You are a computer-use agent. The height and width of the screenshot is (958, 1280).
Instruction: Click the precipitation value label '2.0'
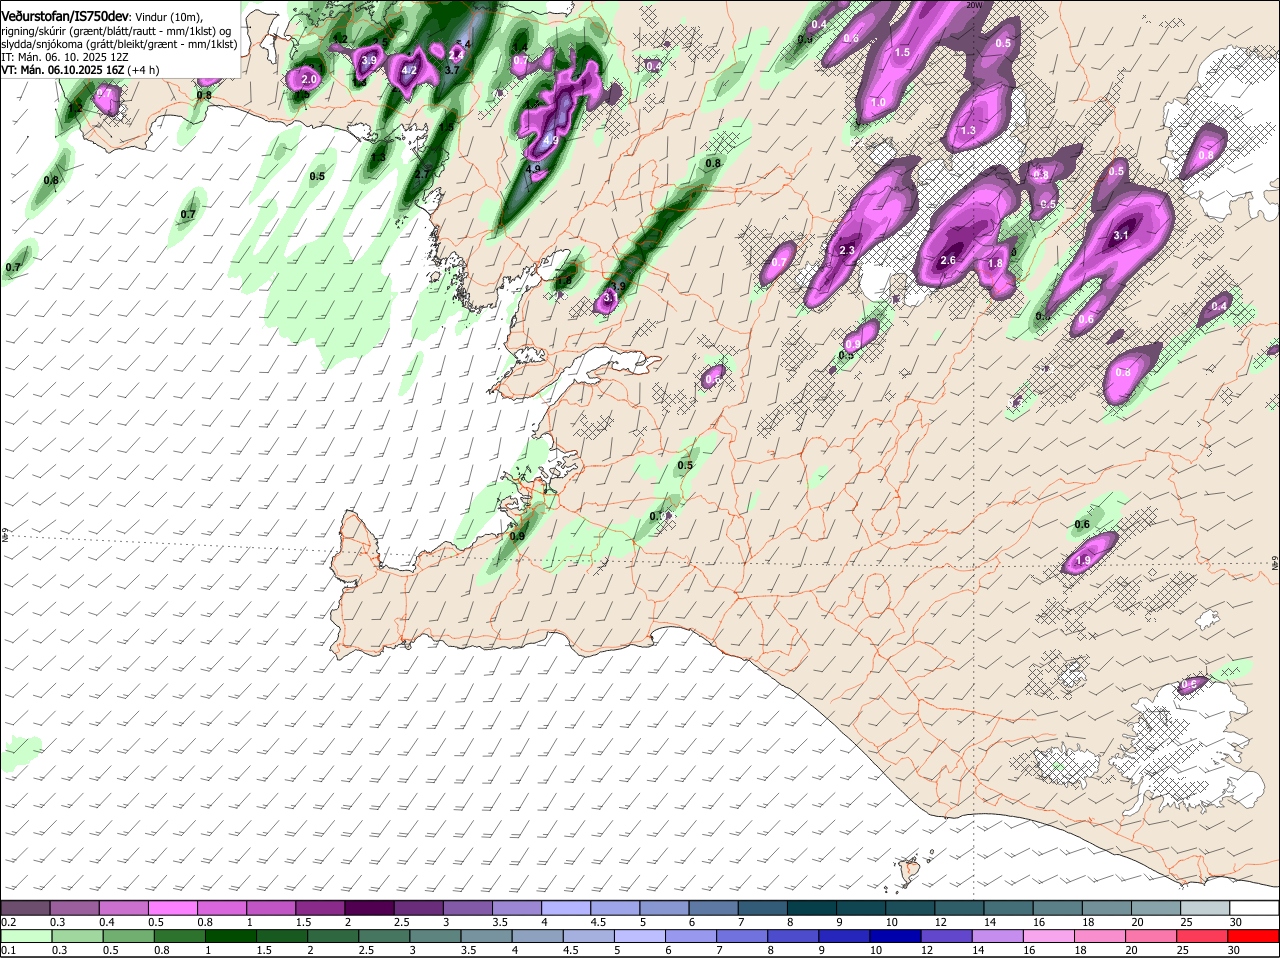[x=309, y=79]
